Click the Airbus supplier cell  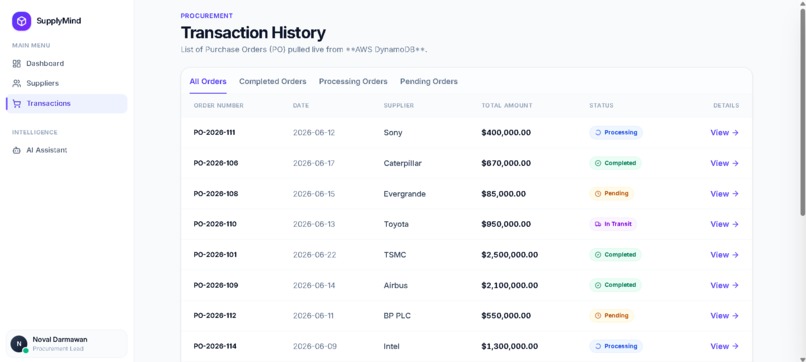(396, 285)
